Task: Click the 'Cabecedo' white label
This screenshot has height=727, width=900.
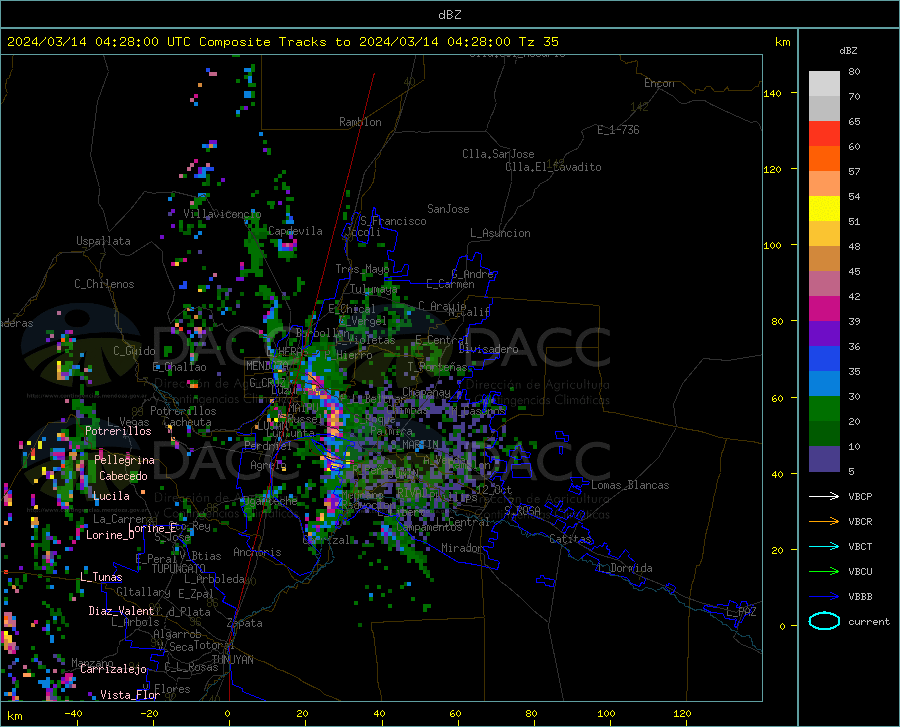Action: 123,476
